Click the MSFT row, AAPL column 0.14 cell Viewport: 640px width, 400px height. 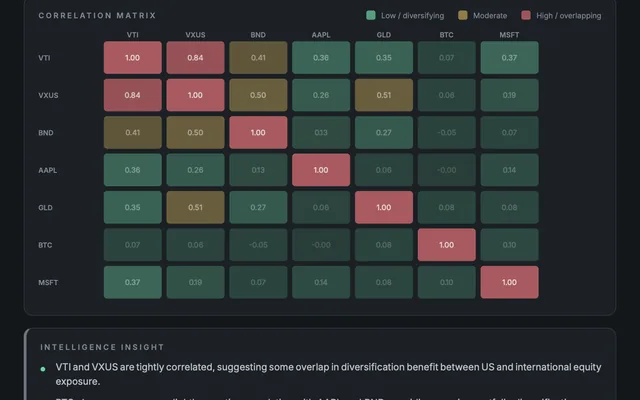coord(321,282)
